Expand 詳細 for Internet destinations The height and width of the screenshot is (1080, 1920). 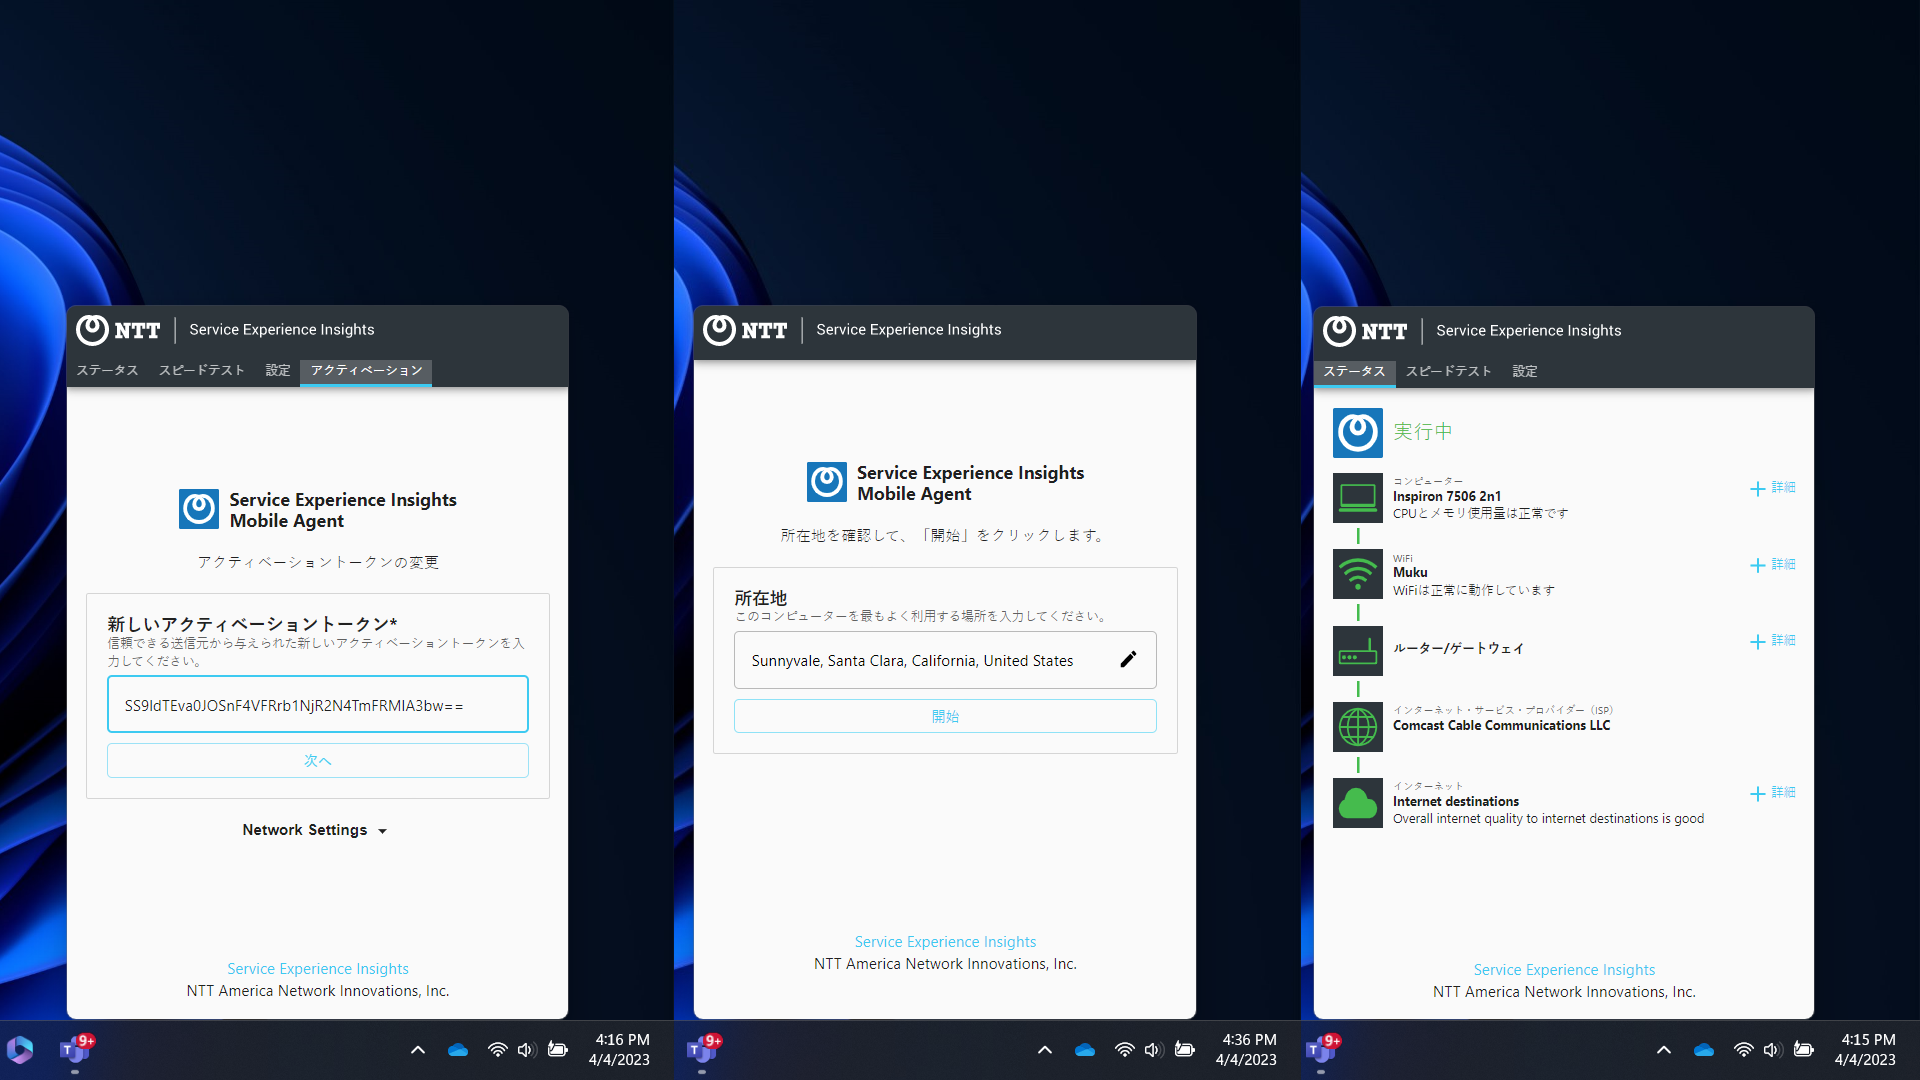click(1773, 793)
